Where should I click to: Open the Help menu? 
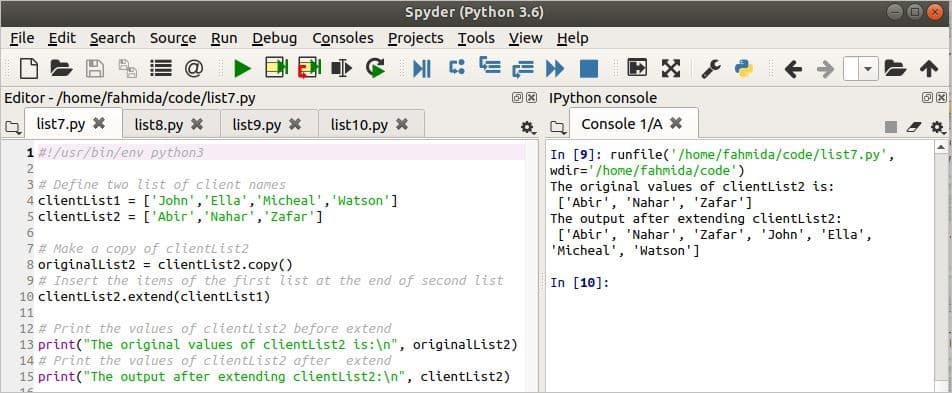pyautogui.click(x=572, y=38)
